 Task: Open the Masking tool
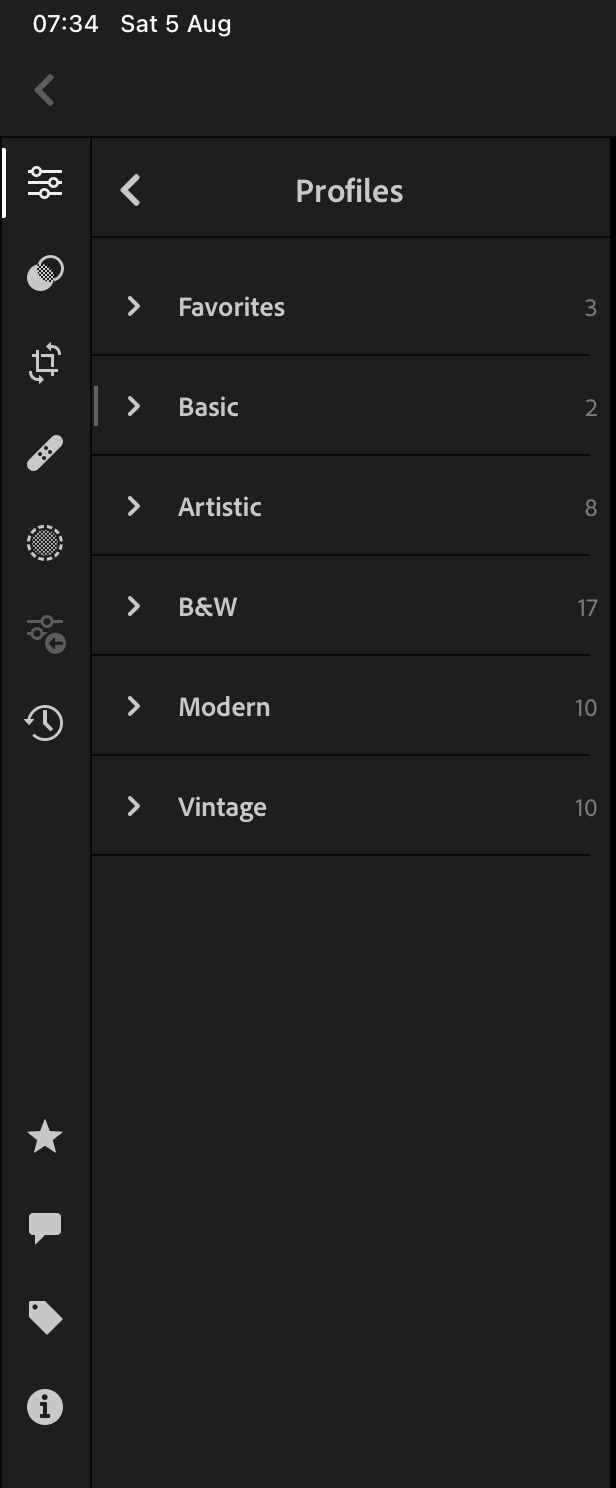[x=44, y=544]
